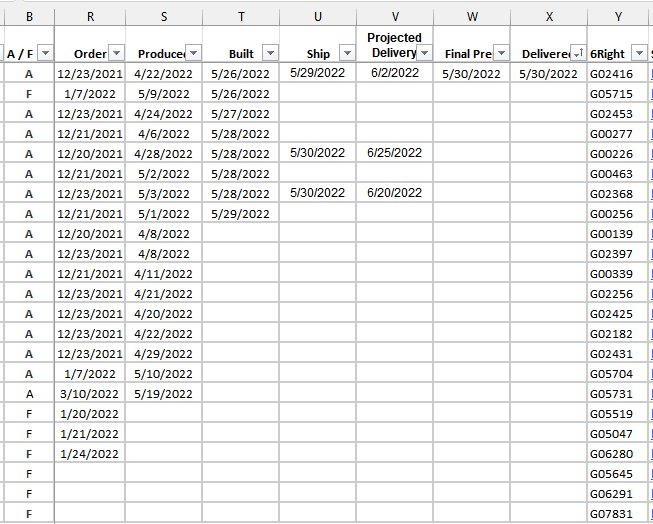Click the Delivered column sort-filter icon

[578, 54]
